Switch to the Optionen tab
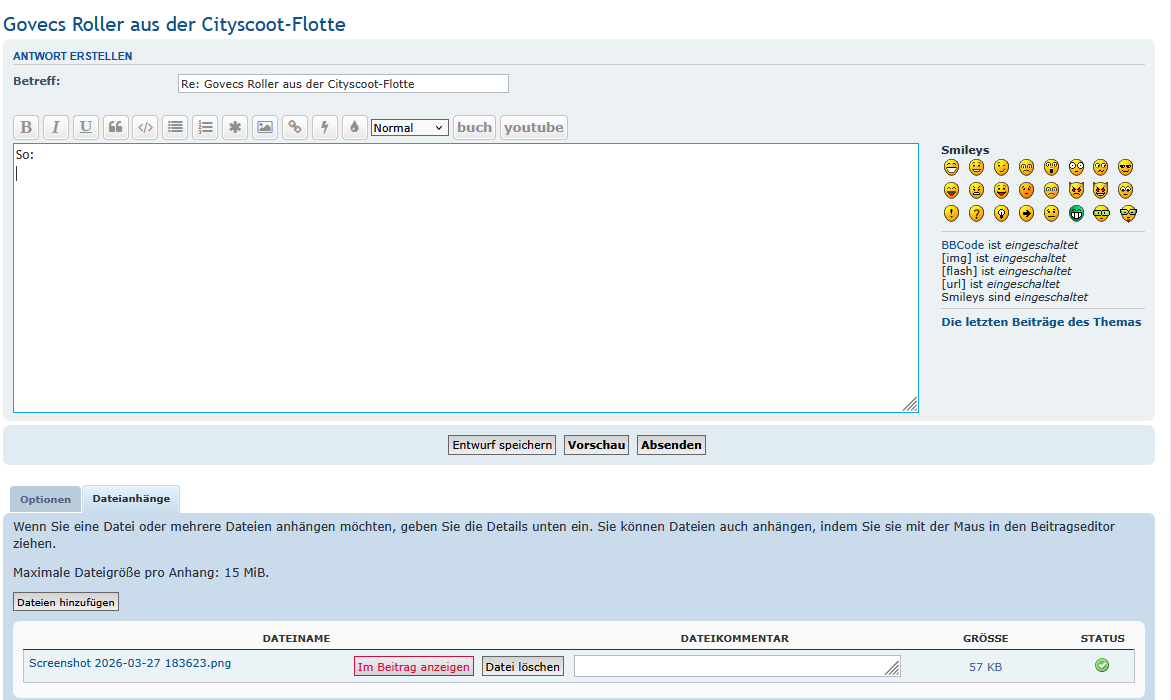Viewport: 1171px width, 700px height. point(46,499)
